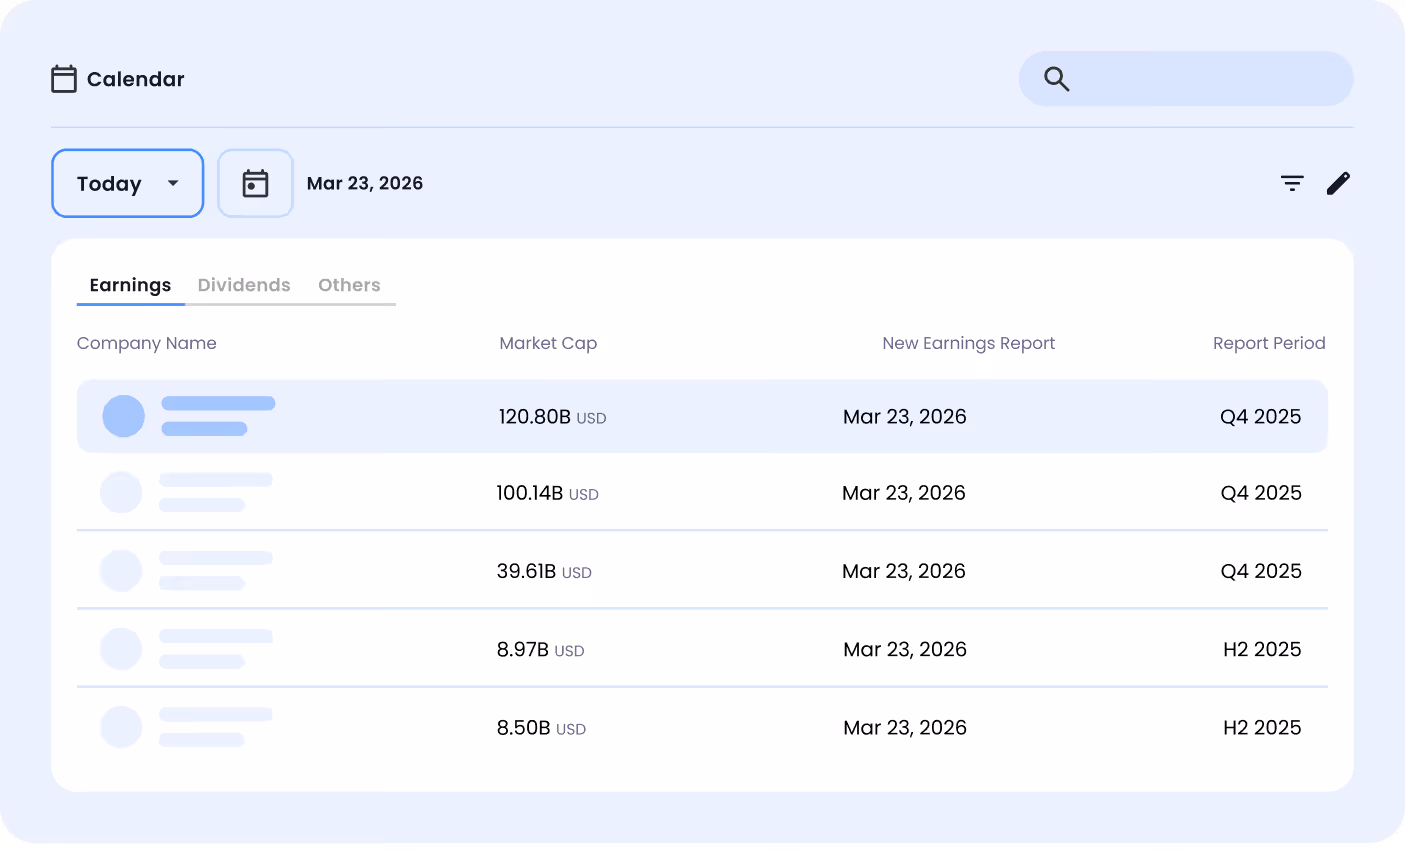Click the pencil edit icon
Viewport: 1405px width, 850px height.
(1338, 183)
